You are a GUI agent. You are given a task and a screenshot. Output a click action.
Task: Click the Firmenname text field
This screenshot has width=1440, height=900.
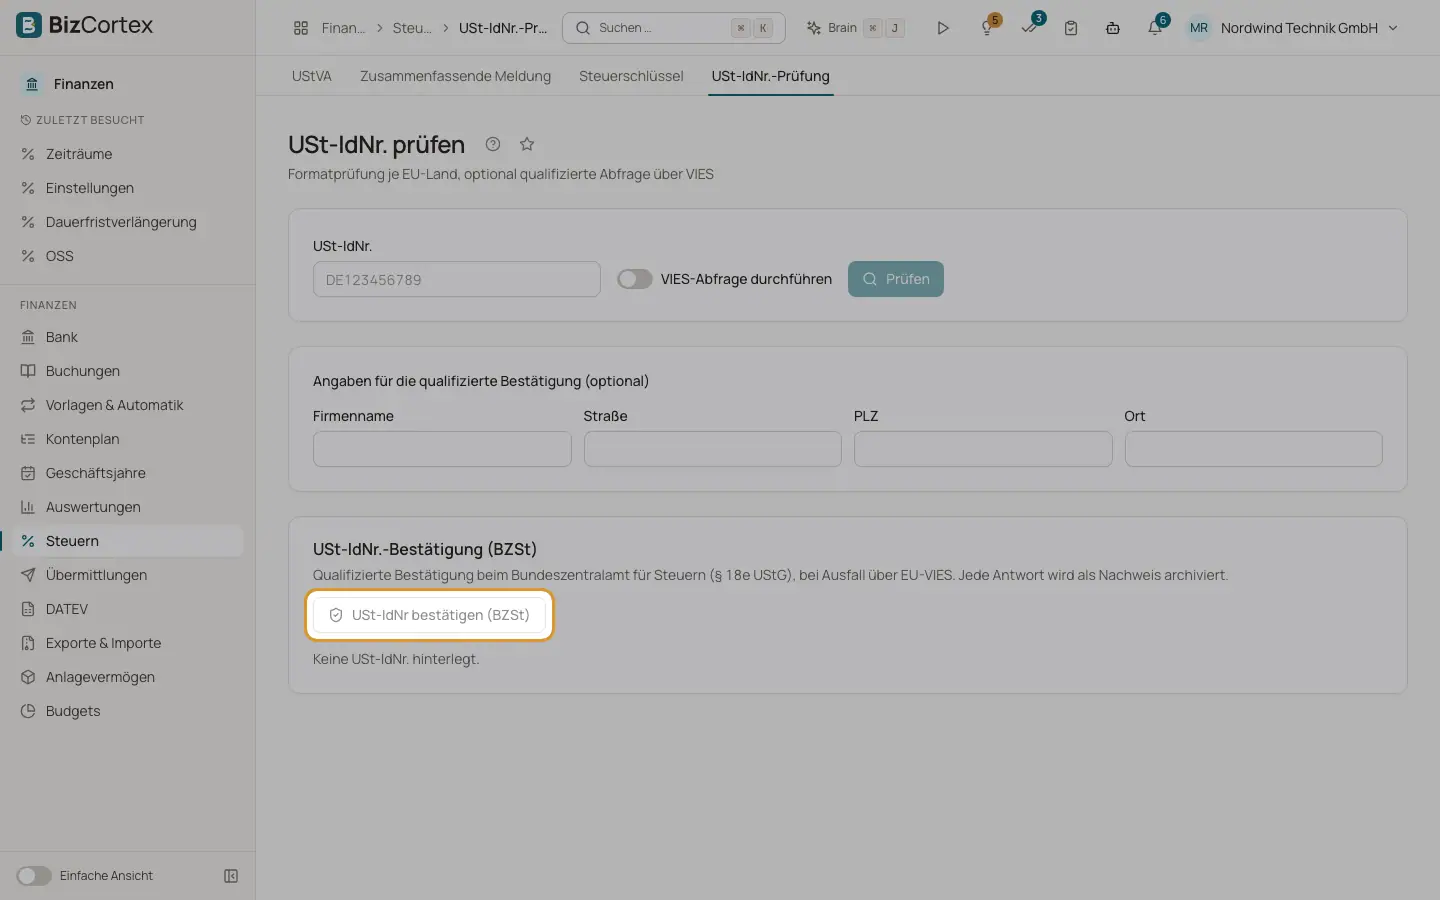tap(442, 449)
